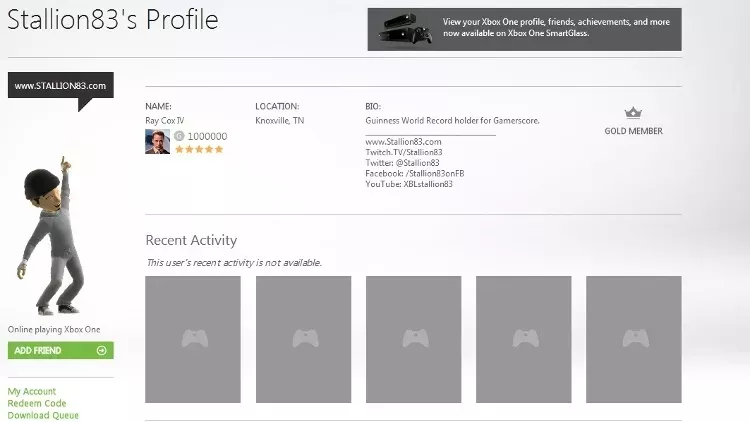
Task: Click the ADD FRIEND button
Action: pos(61,350)
